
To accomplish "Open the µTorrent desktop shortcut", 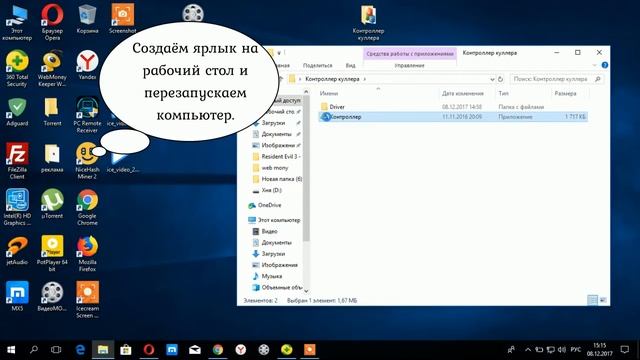I will [x=52, y=204].
